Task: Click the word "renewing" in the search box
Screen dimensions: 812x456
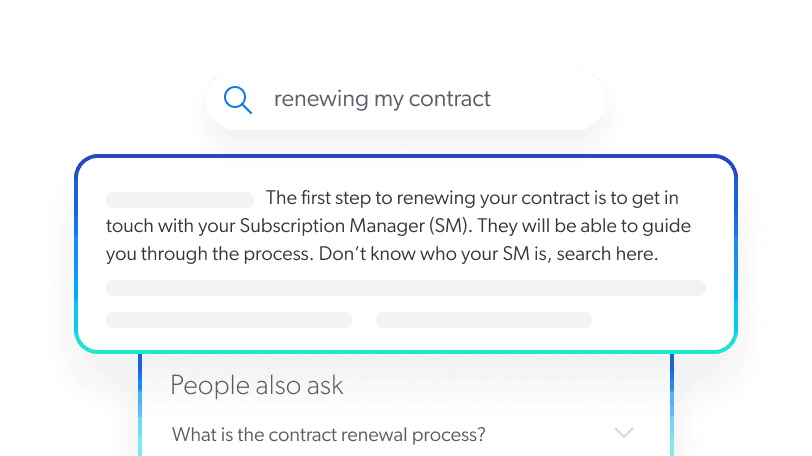Action: [x=312, y=99]
